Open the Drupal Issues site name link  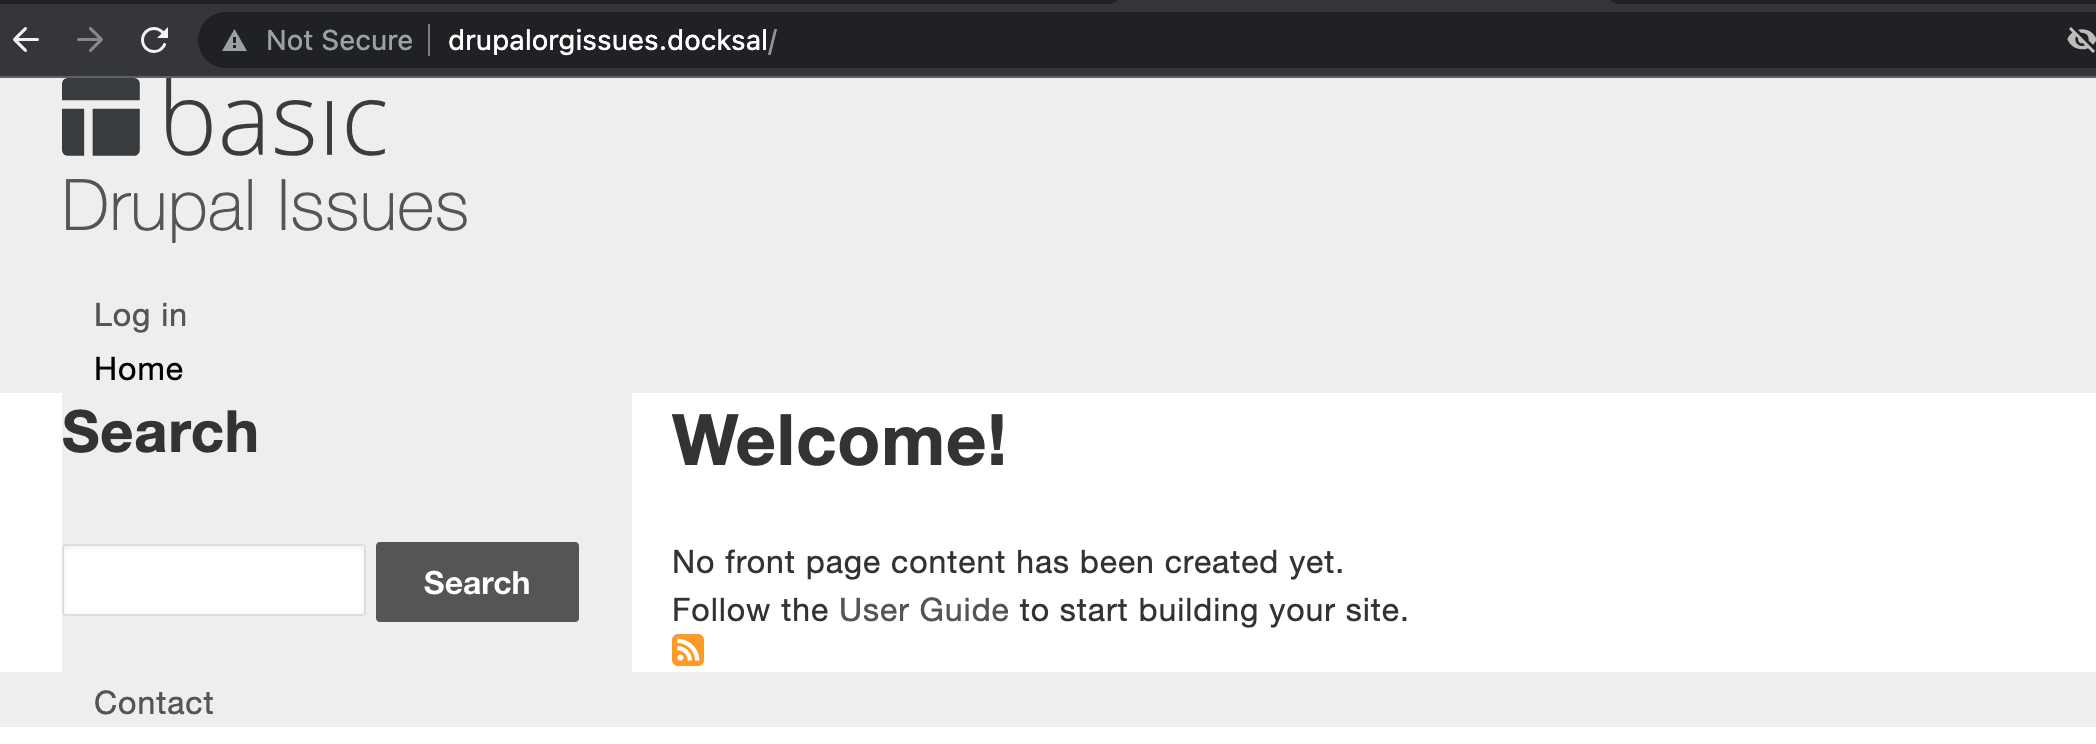pyautogui.click(x=265, y=207)
